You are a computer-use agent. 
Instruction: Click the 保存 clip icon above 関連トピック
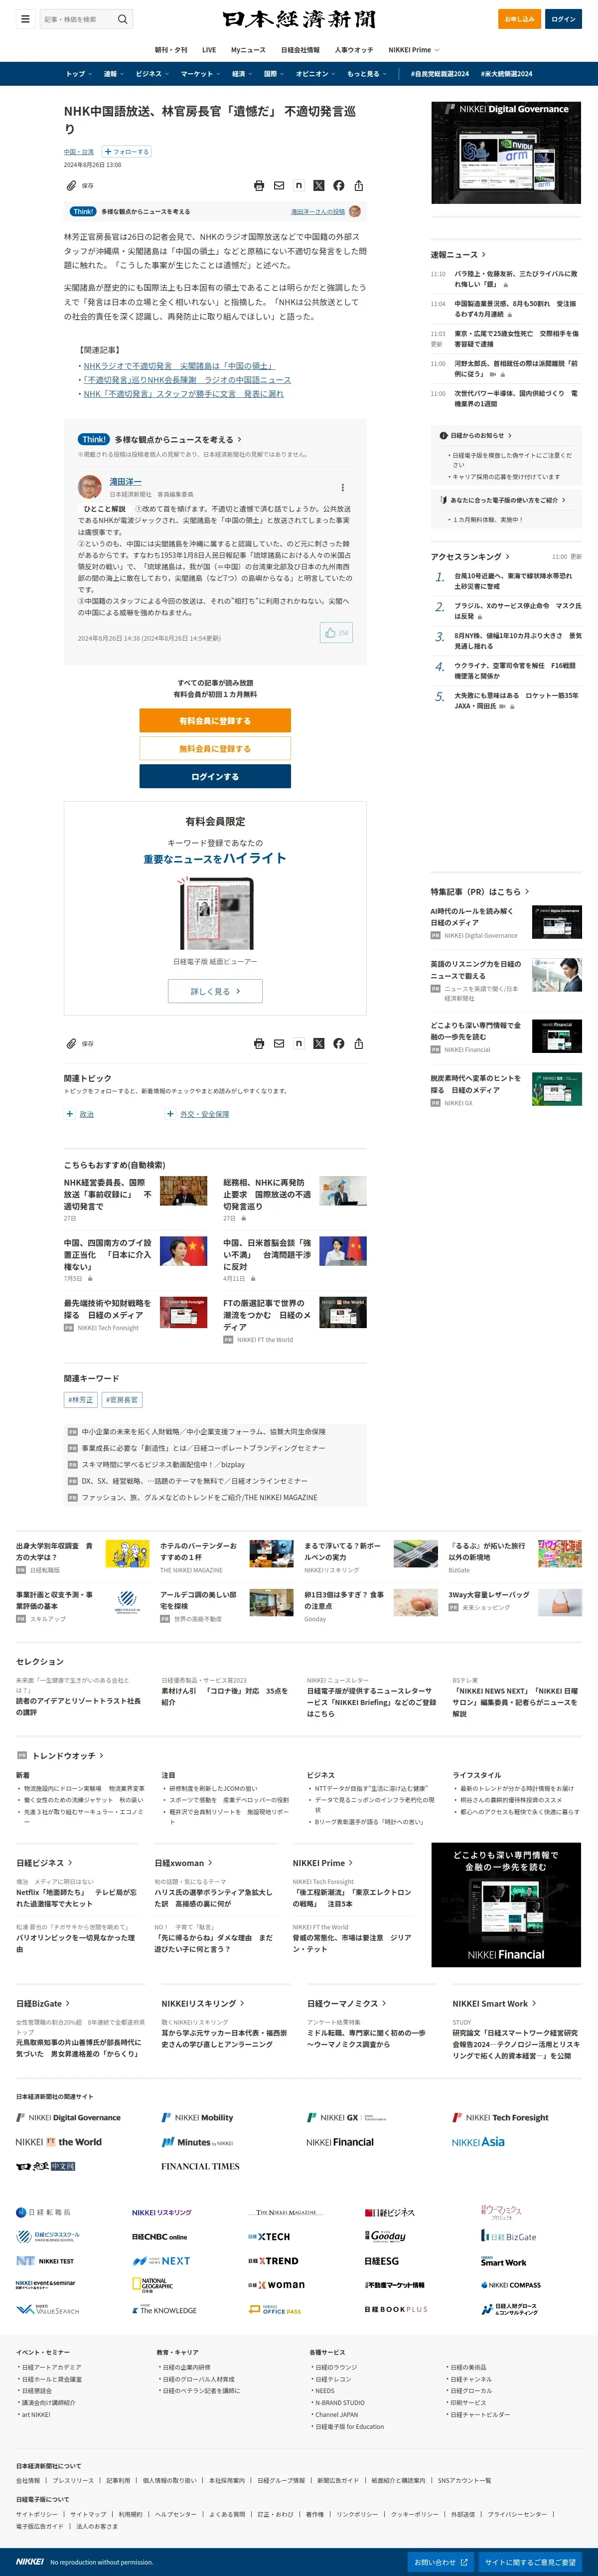click(71, 1043)
